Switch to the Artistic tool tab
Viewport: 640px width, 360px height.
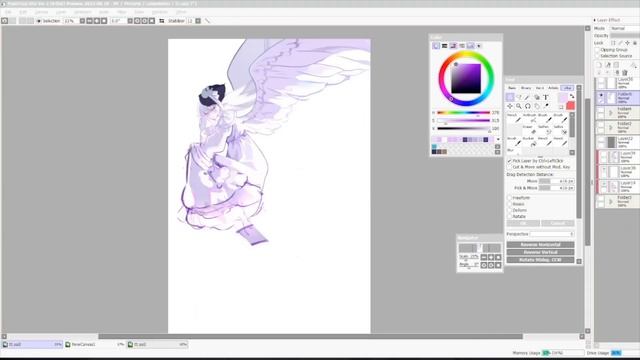coord(553,88)
